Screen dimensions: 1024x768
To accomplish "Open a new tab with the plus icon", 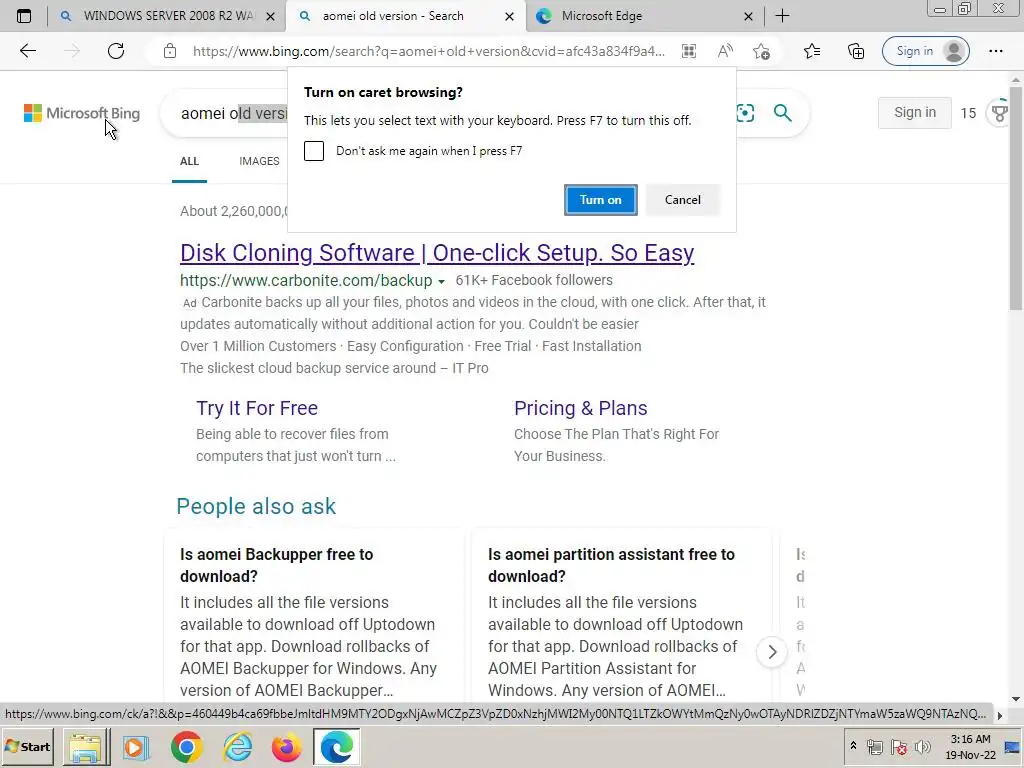I will coord(782,16).
